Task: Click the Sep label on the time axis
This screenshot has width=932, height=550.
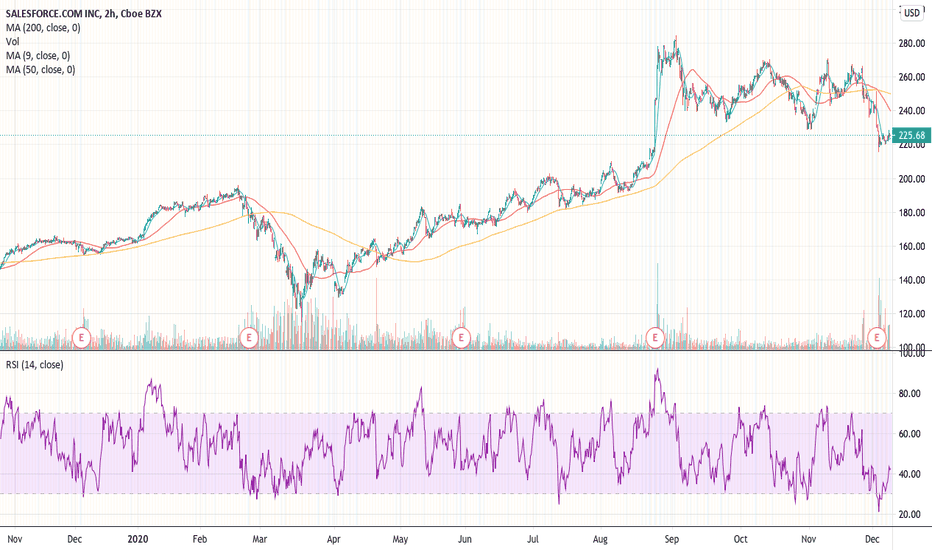Action: coord(672,539)
